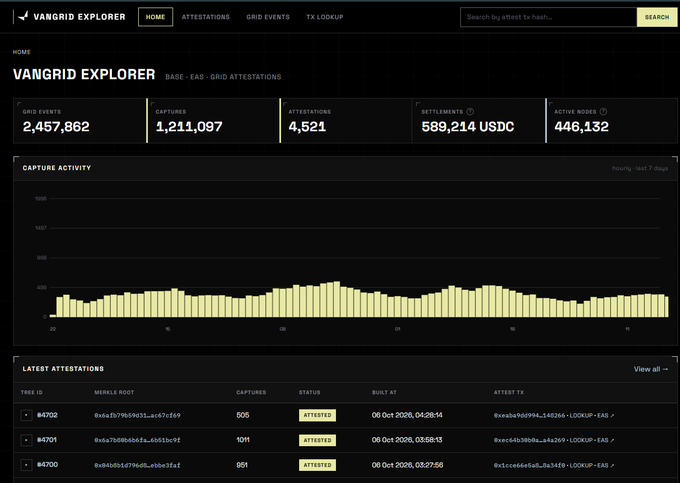Click the Captures column header
This screenshot has width=680, height=483.
[x=251, y=392]
